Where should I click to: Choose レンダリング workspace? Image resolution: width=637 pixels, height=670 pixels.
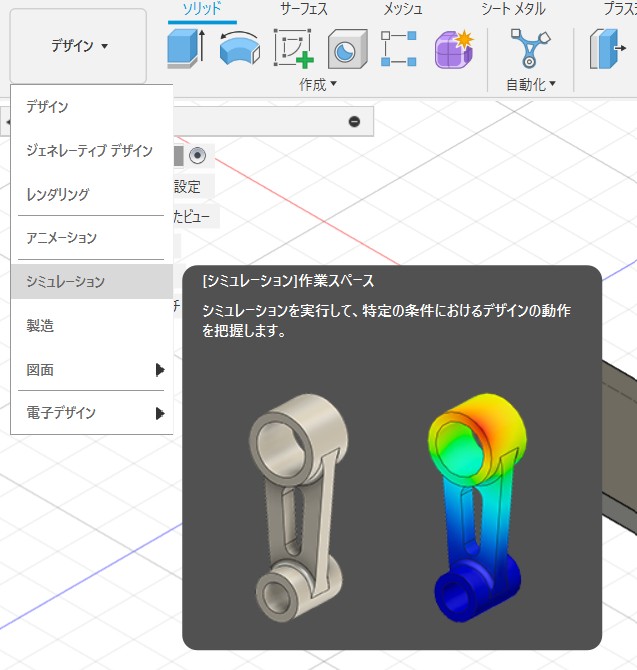tap(92, 194)
